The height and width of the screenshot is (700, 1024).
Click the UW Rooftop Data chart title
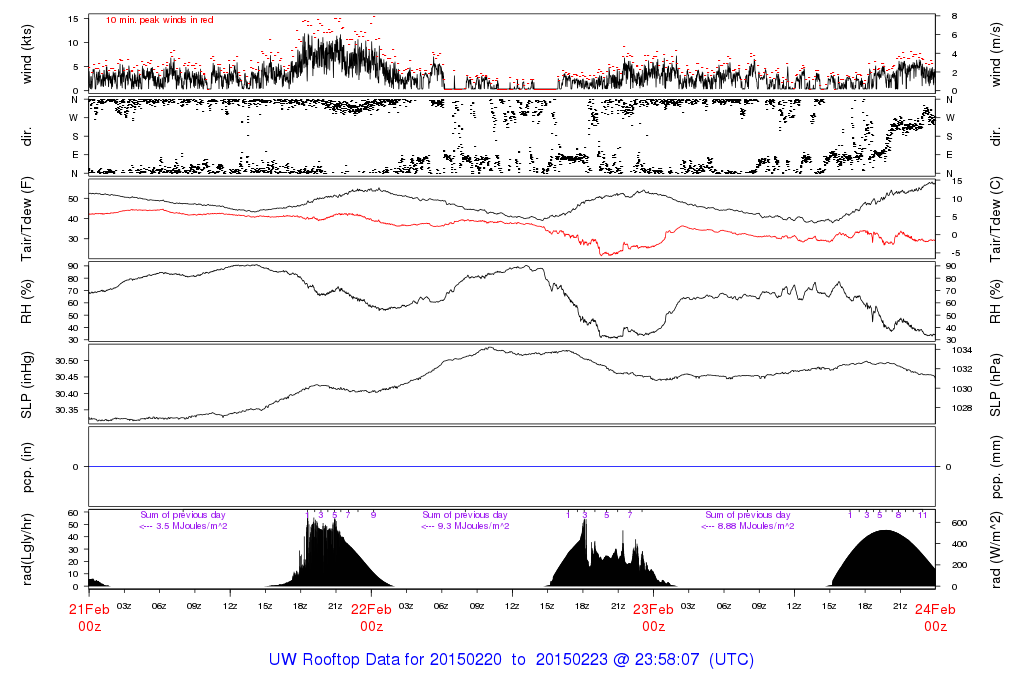(511, 660)
